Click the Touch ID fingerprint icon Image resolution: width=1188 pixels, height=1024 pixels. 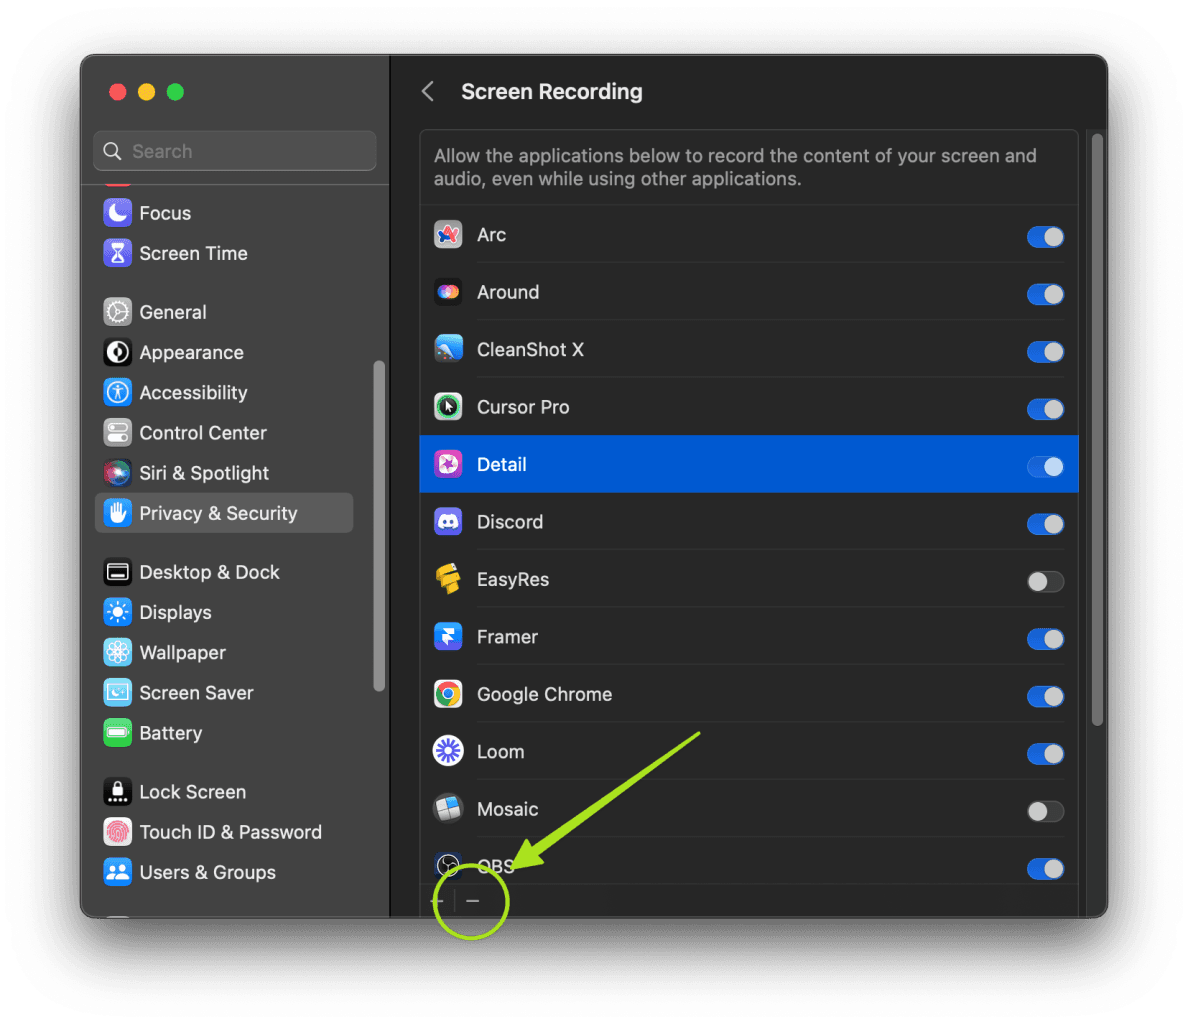pyautogui.click(x=117, y=832)
